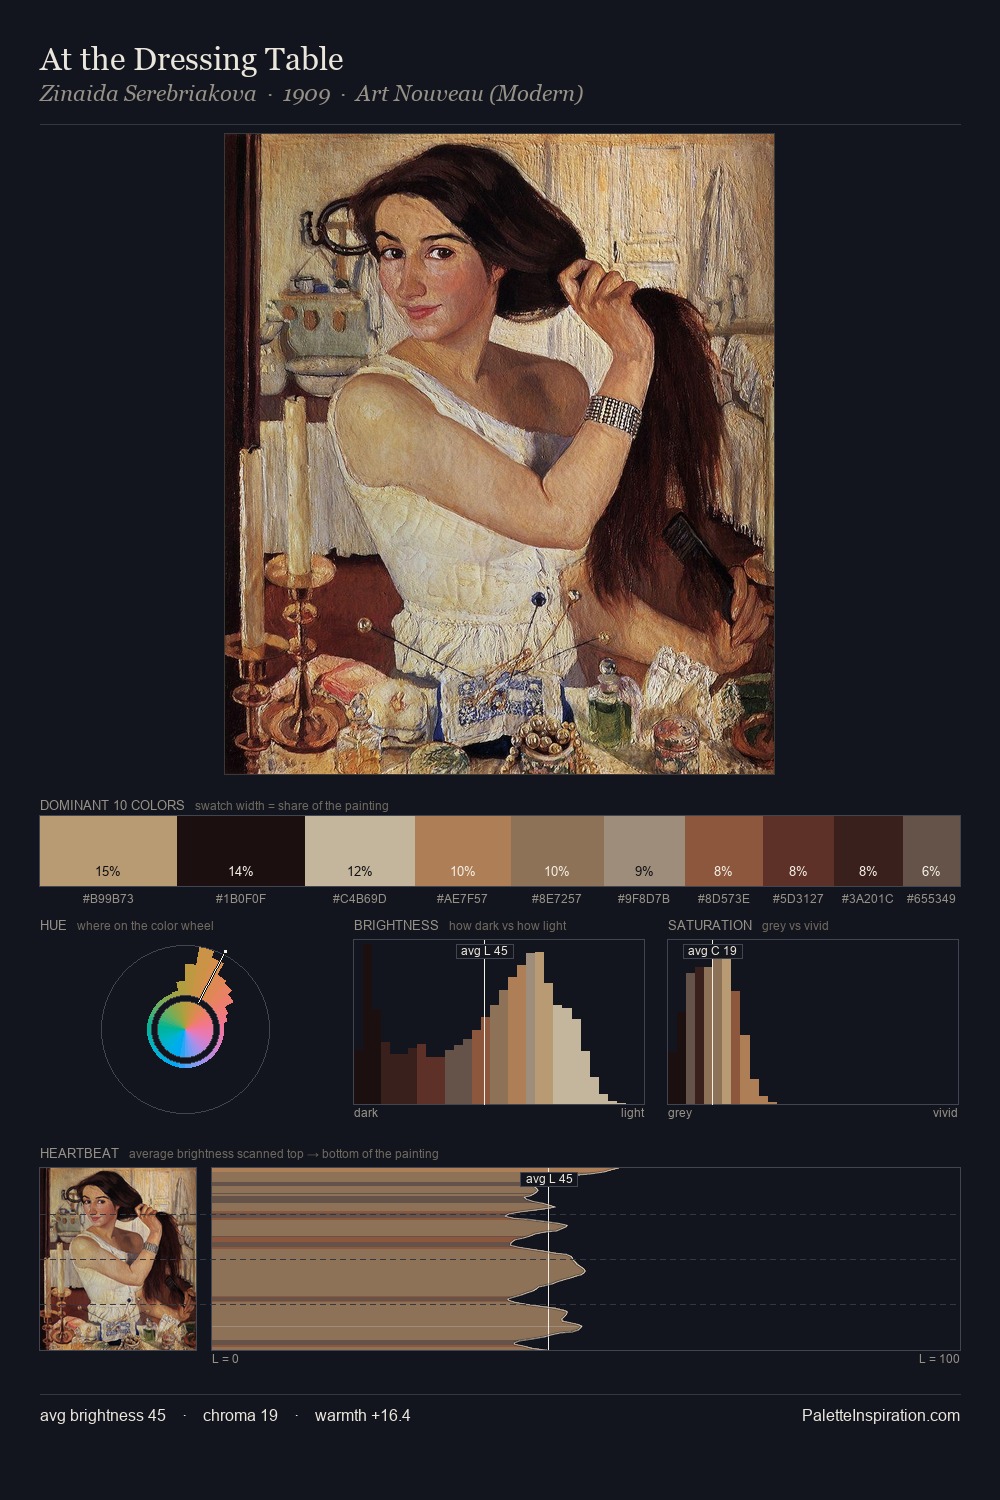Screen dimensions: 1000x1500
Task: Click 'chroma 19' footer stat
Action: click(x=240, y=1415)
